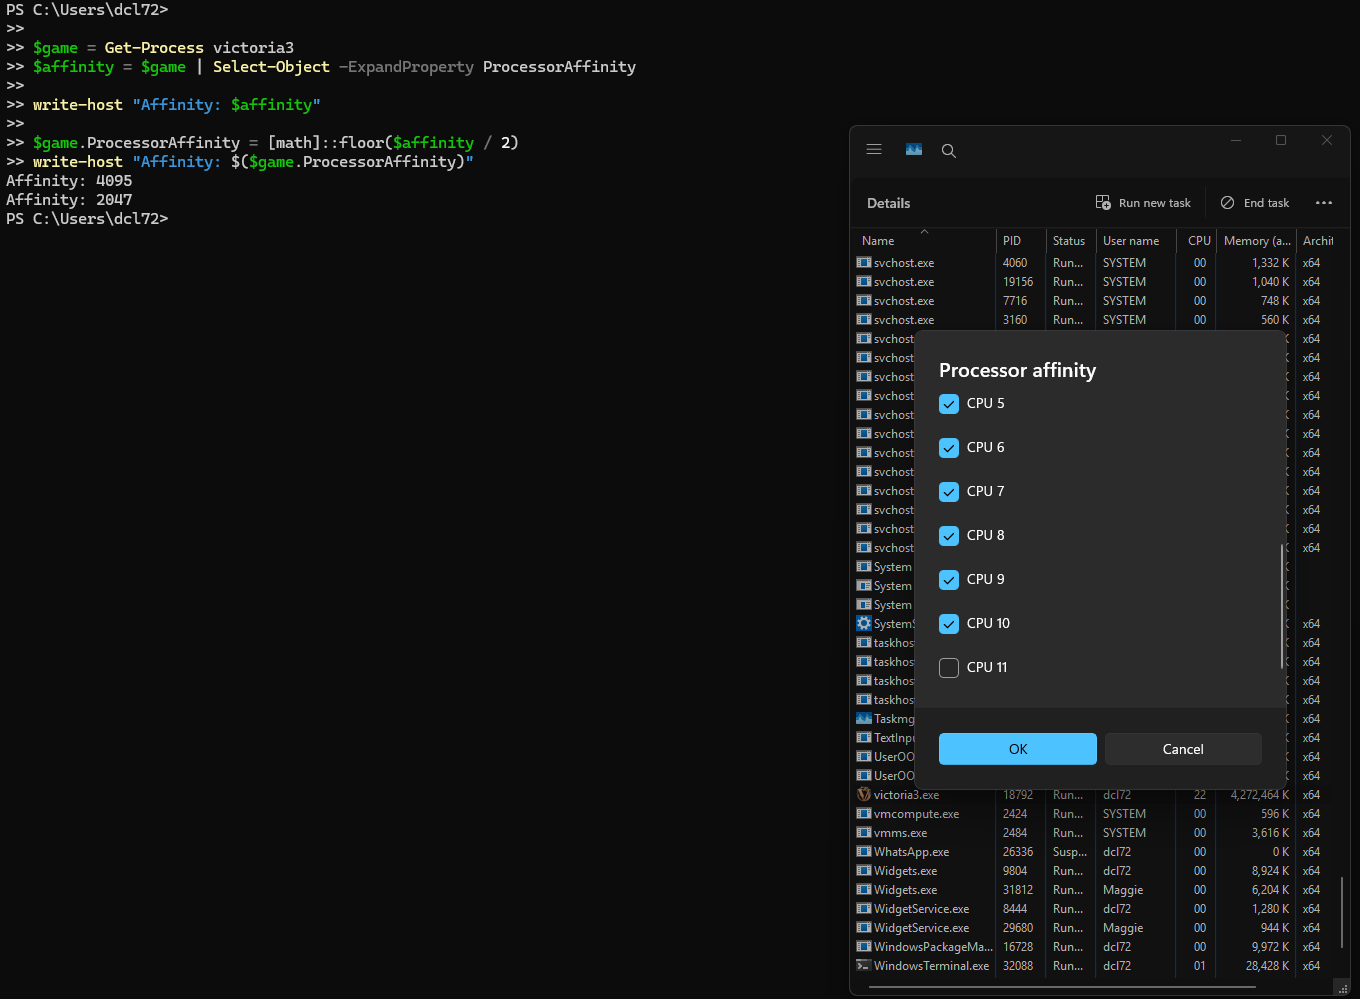Viewport: 1360px width, 999px height.
Task: Enable the CPU 11 checkbox
Action: [949, 668]
